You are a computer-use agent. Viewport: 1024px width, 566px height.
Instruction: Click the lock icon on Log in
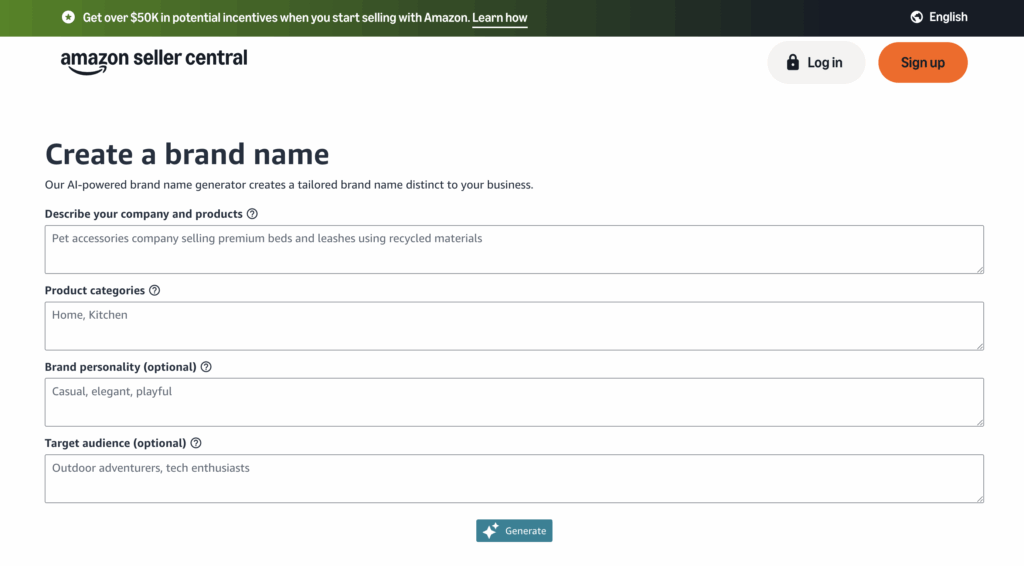point(793,63)
